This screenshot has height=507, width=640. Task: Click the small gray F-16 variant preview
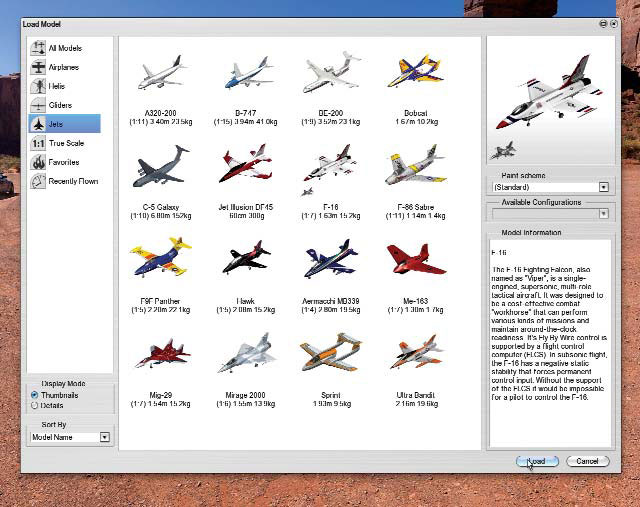point(503,151)
